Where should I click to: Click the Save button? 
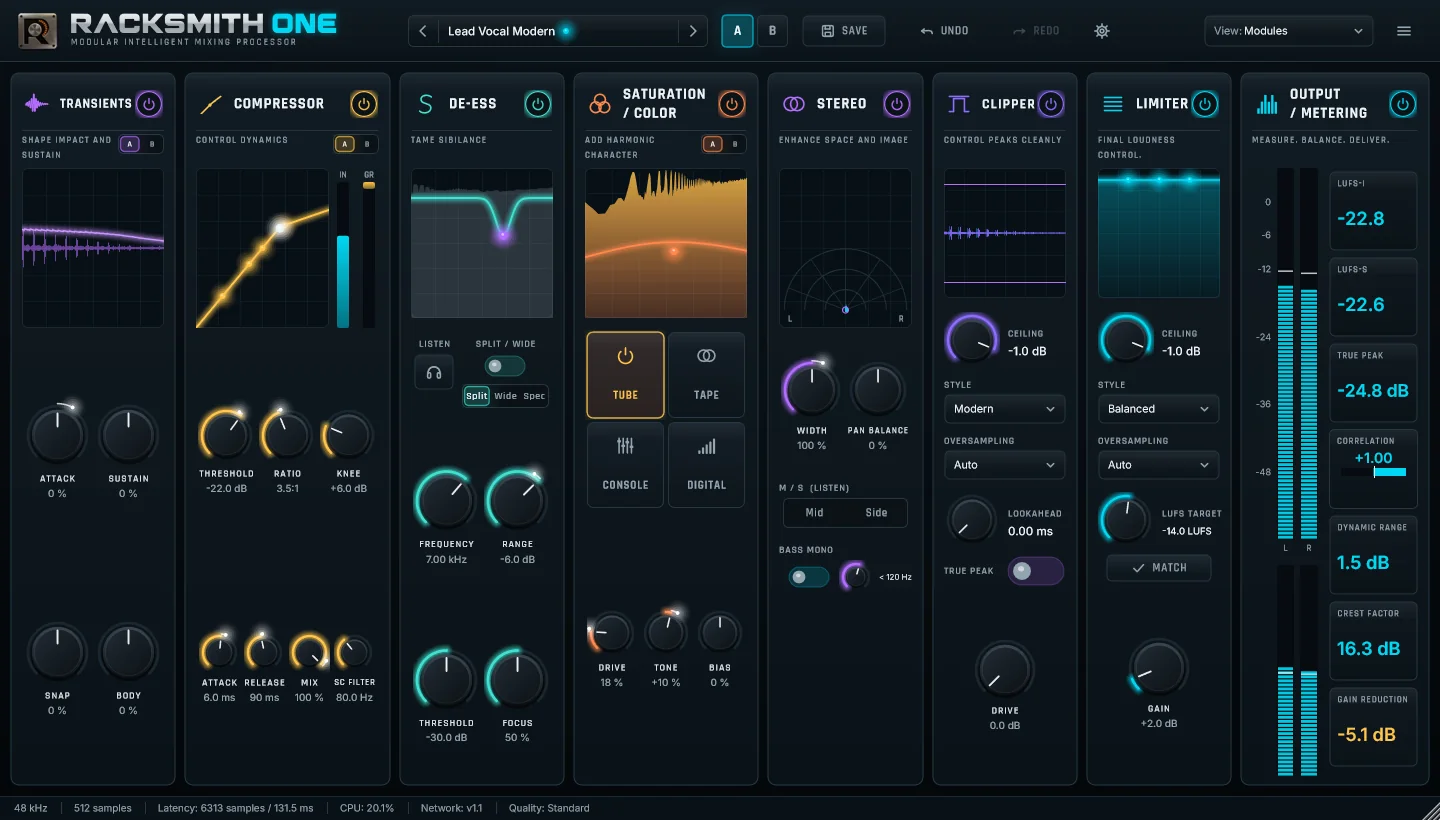pyautogui.click(x=844, y=31)
